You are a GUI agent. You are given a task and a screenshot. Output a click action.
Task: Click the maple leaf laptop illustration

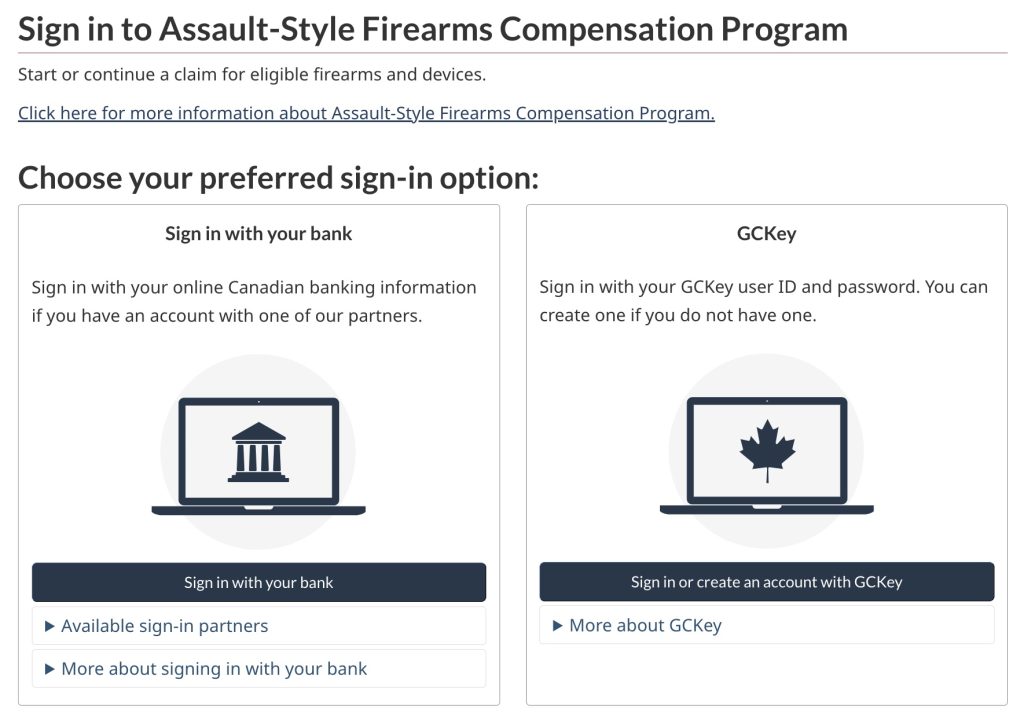point(766,450)
